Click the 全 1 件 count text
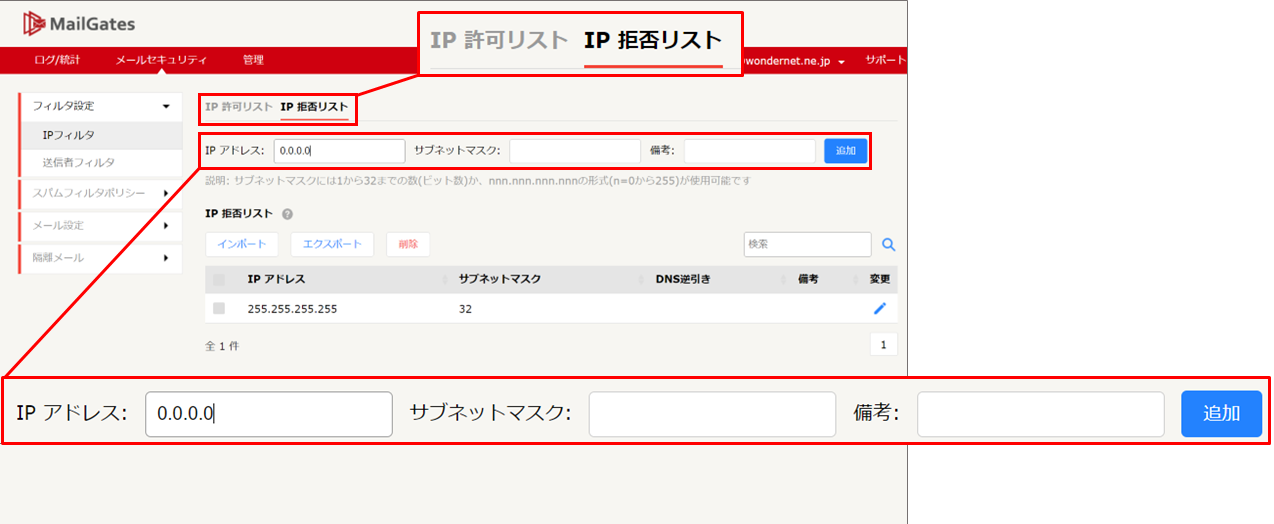The image size is (1274, 524). click(x=222, y=346)
